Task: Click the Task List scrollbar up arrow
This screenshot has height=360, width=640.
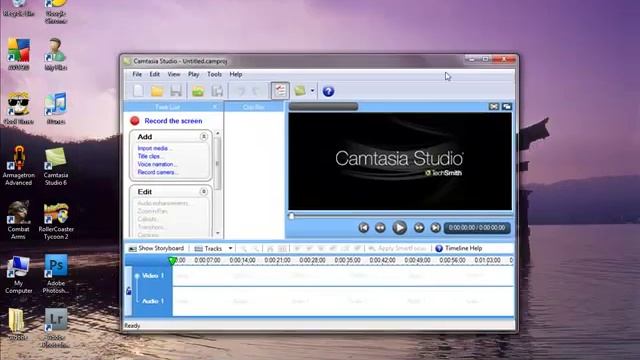Action: click(x=218, y=133)
